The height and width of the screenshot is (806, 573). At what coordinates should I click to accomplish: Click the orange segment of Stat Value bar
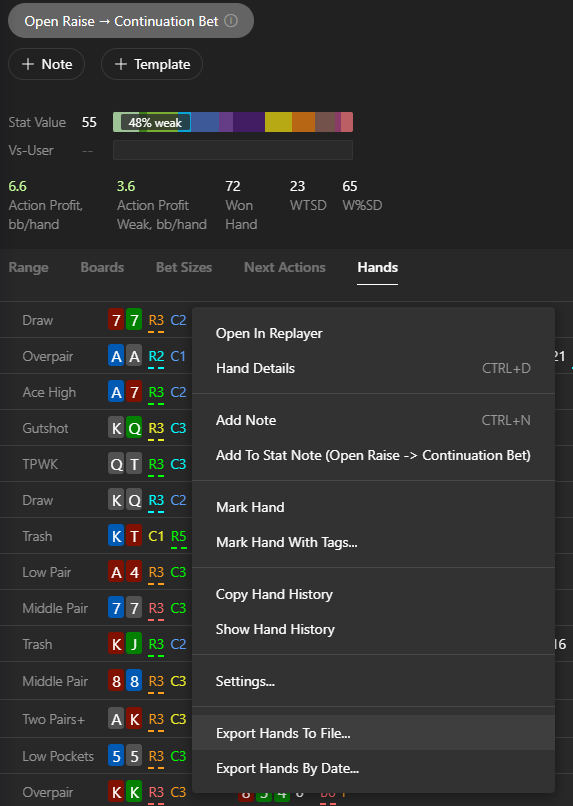[303, 122]
